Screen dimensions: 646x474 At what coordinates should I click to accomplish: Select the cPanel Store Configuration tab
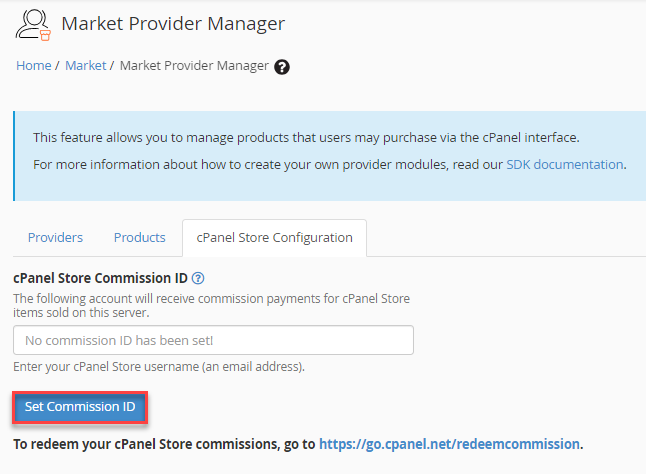point(274,238)
